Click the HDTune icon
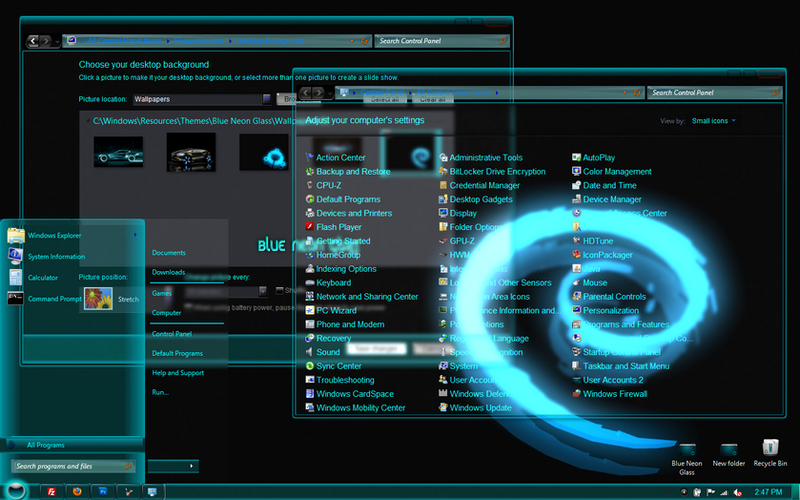 click(x=576, y=240)
